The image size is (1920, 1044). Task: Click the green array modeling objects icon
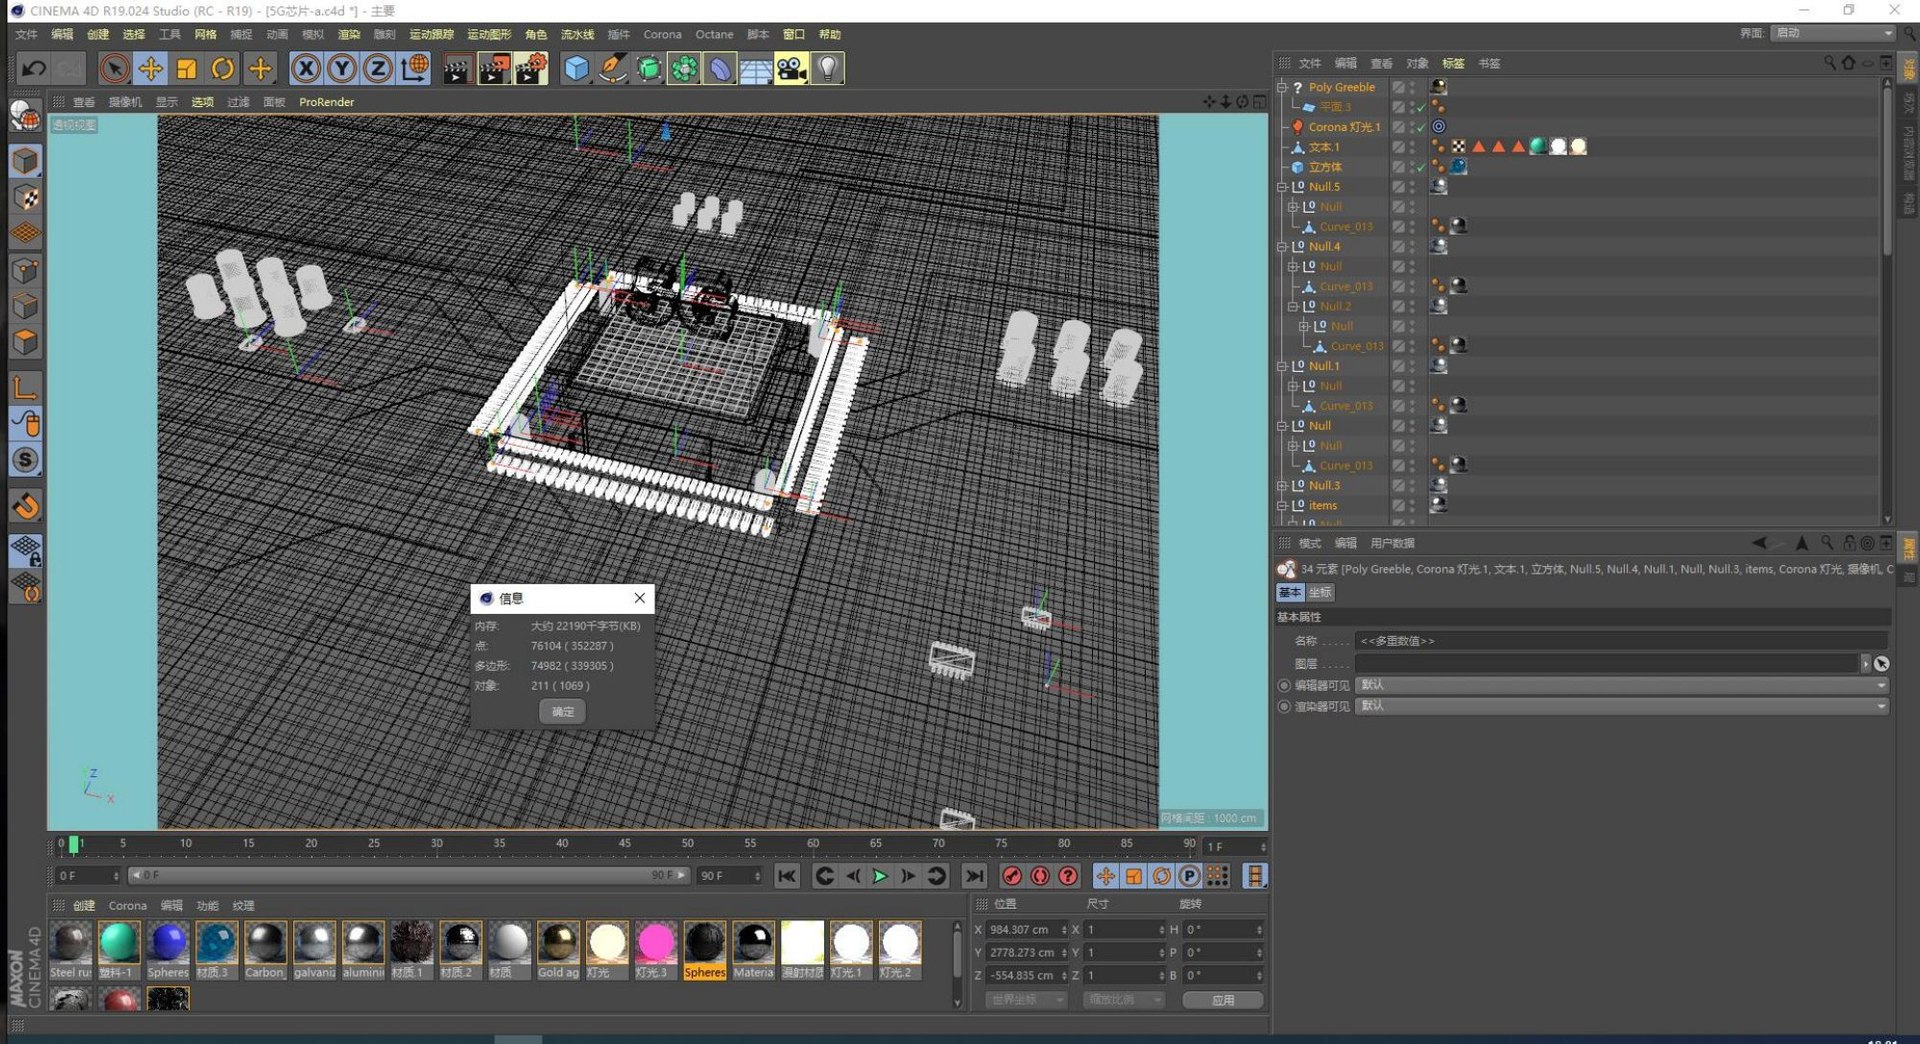pyautogui.click(x=685, y=68)
